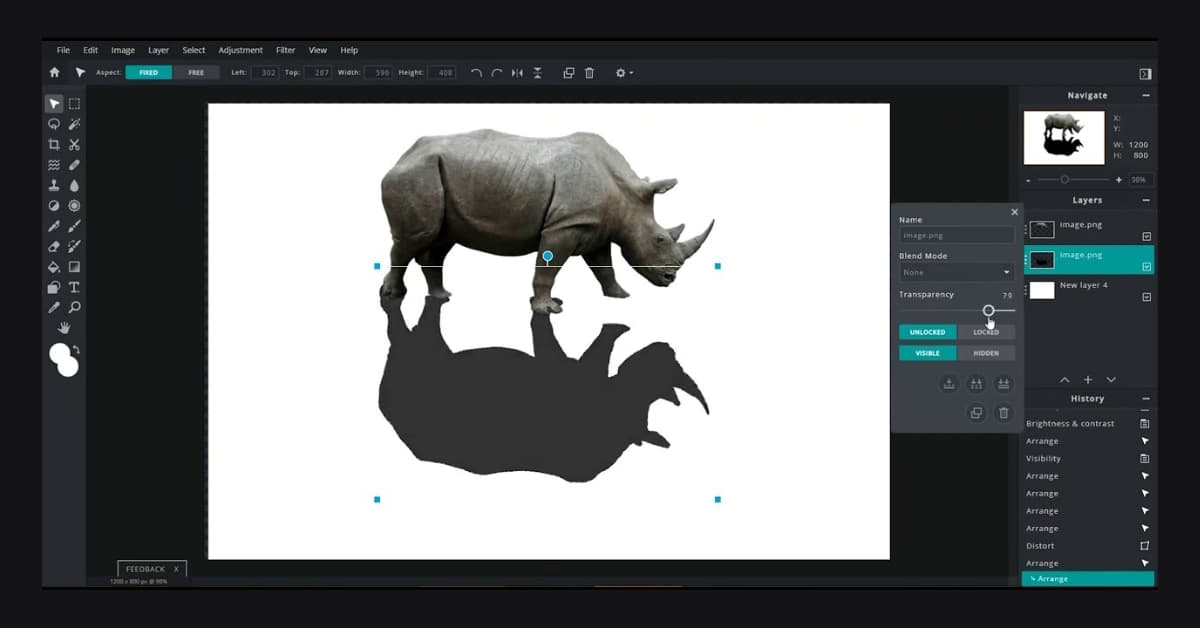Go to Home via the house icon

click(x=54, y=73)
